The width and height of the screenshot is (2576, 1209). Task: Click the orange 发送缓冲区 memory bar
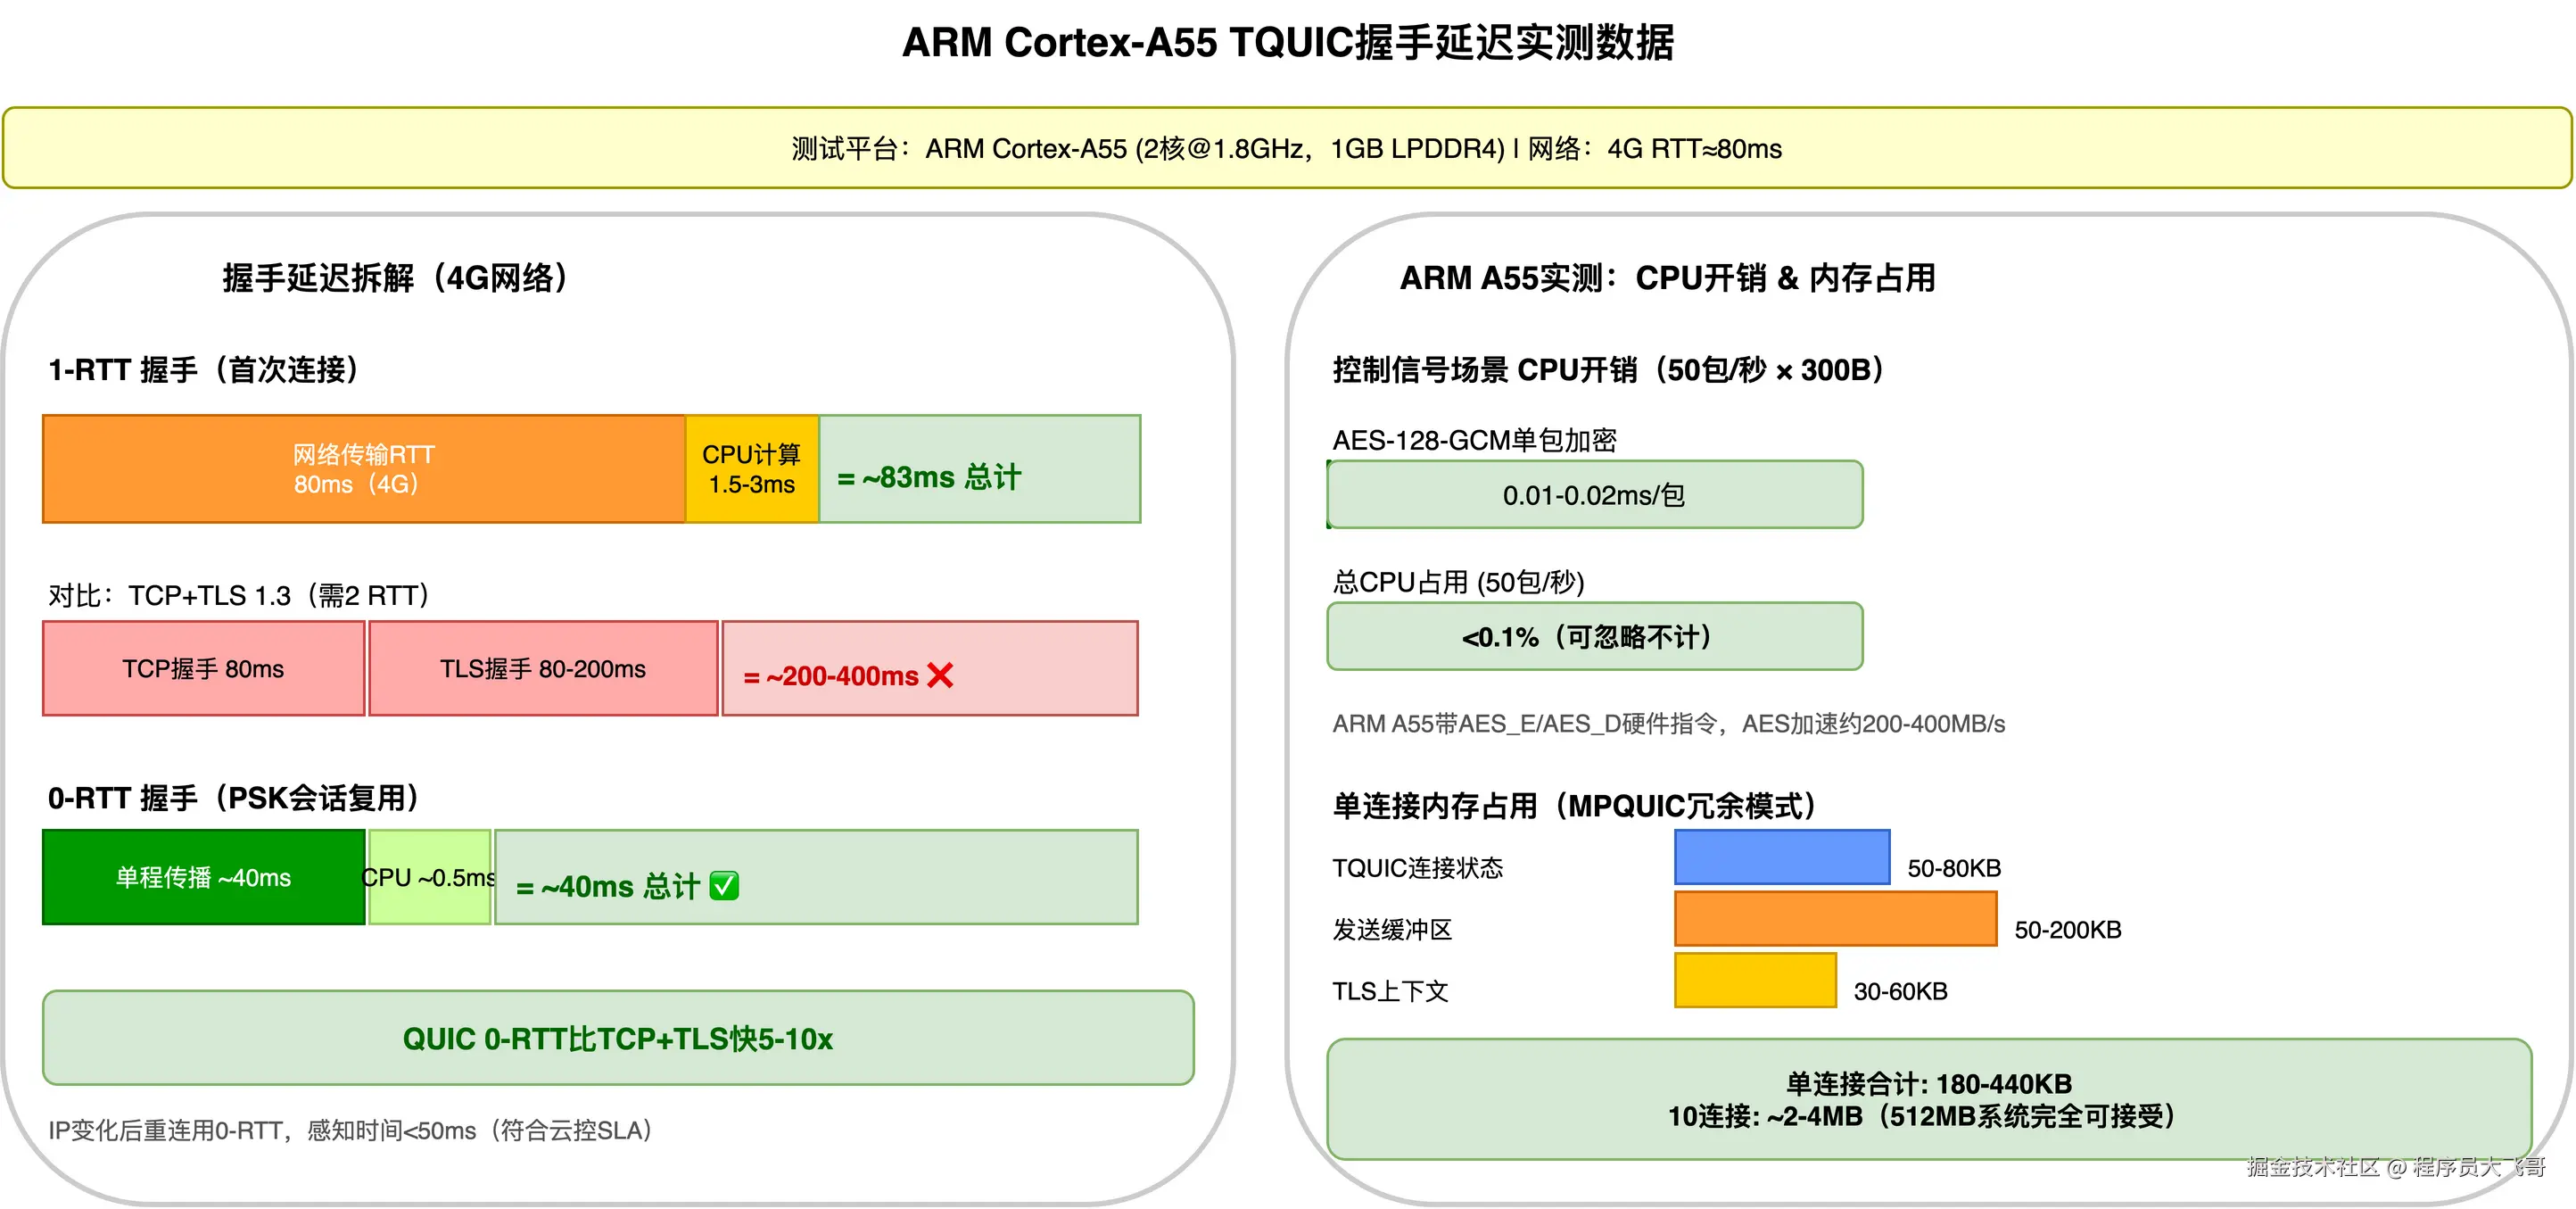tap(1835, 919)
